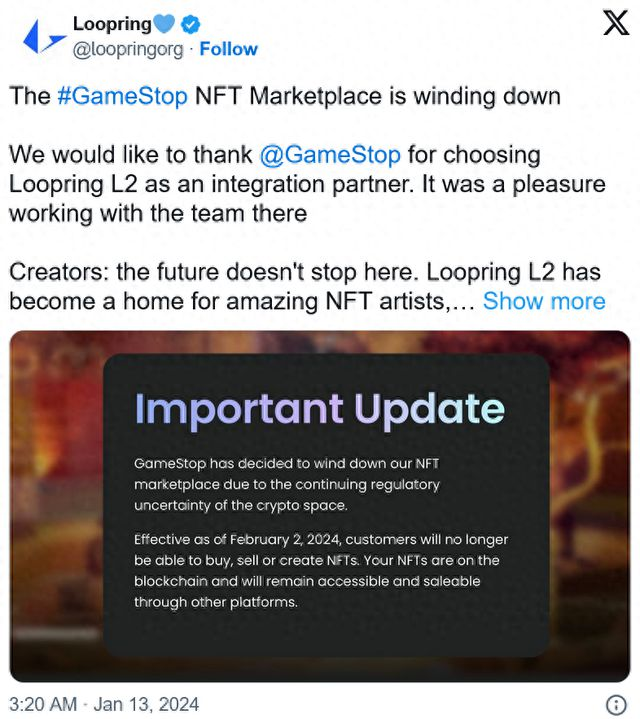640x719 pixels.
Task: Click the 'NFT Marketplace is winding down' text
Action: click(377, 96)
